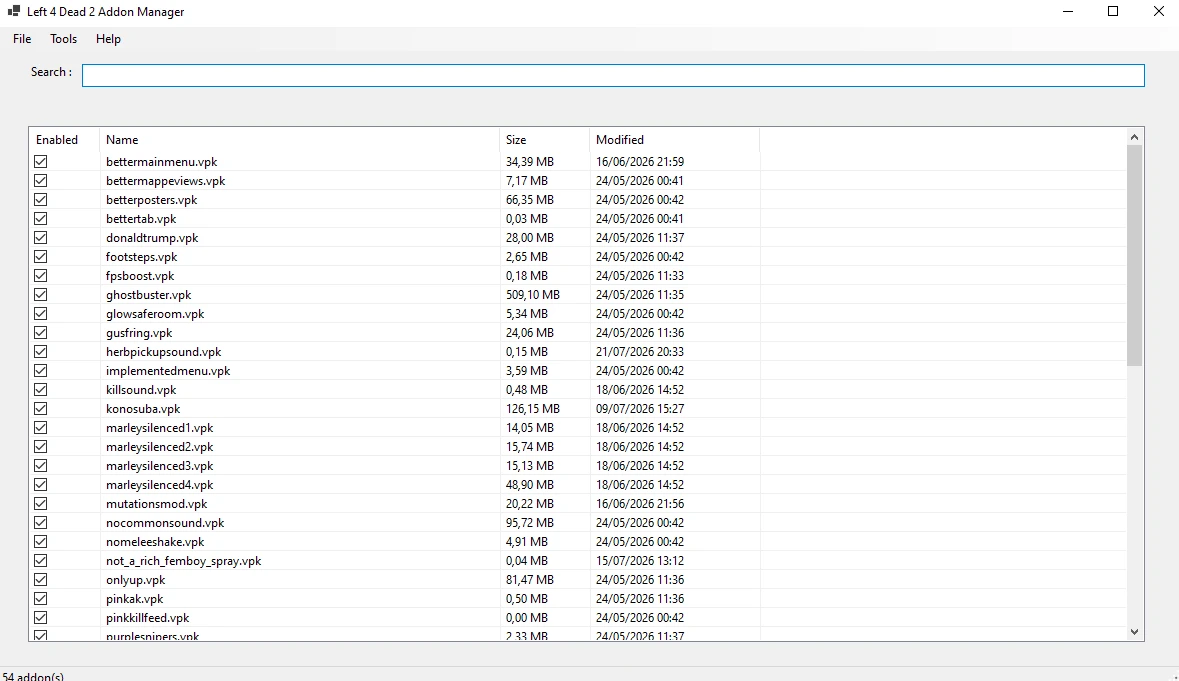This screenshot has height=681, width=1179.
Task: Click the 15/07/2026 13:12 modified date
Action: point(640,561)
